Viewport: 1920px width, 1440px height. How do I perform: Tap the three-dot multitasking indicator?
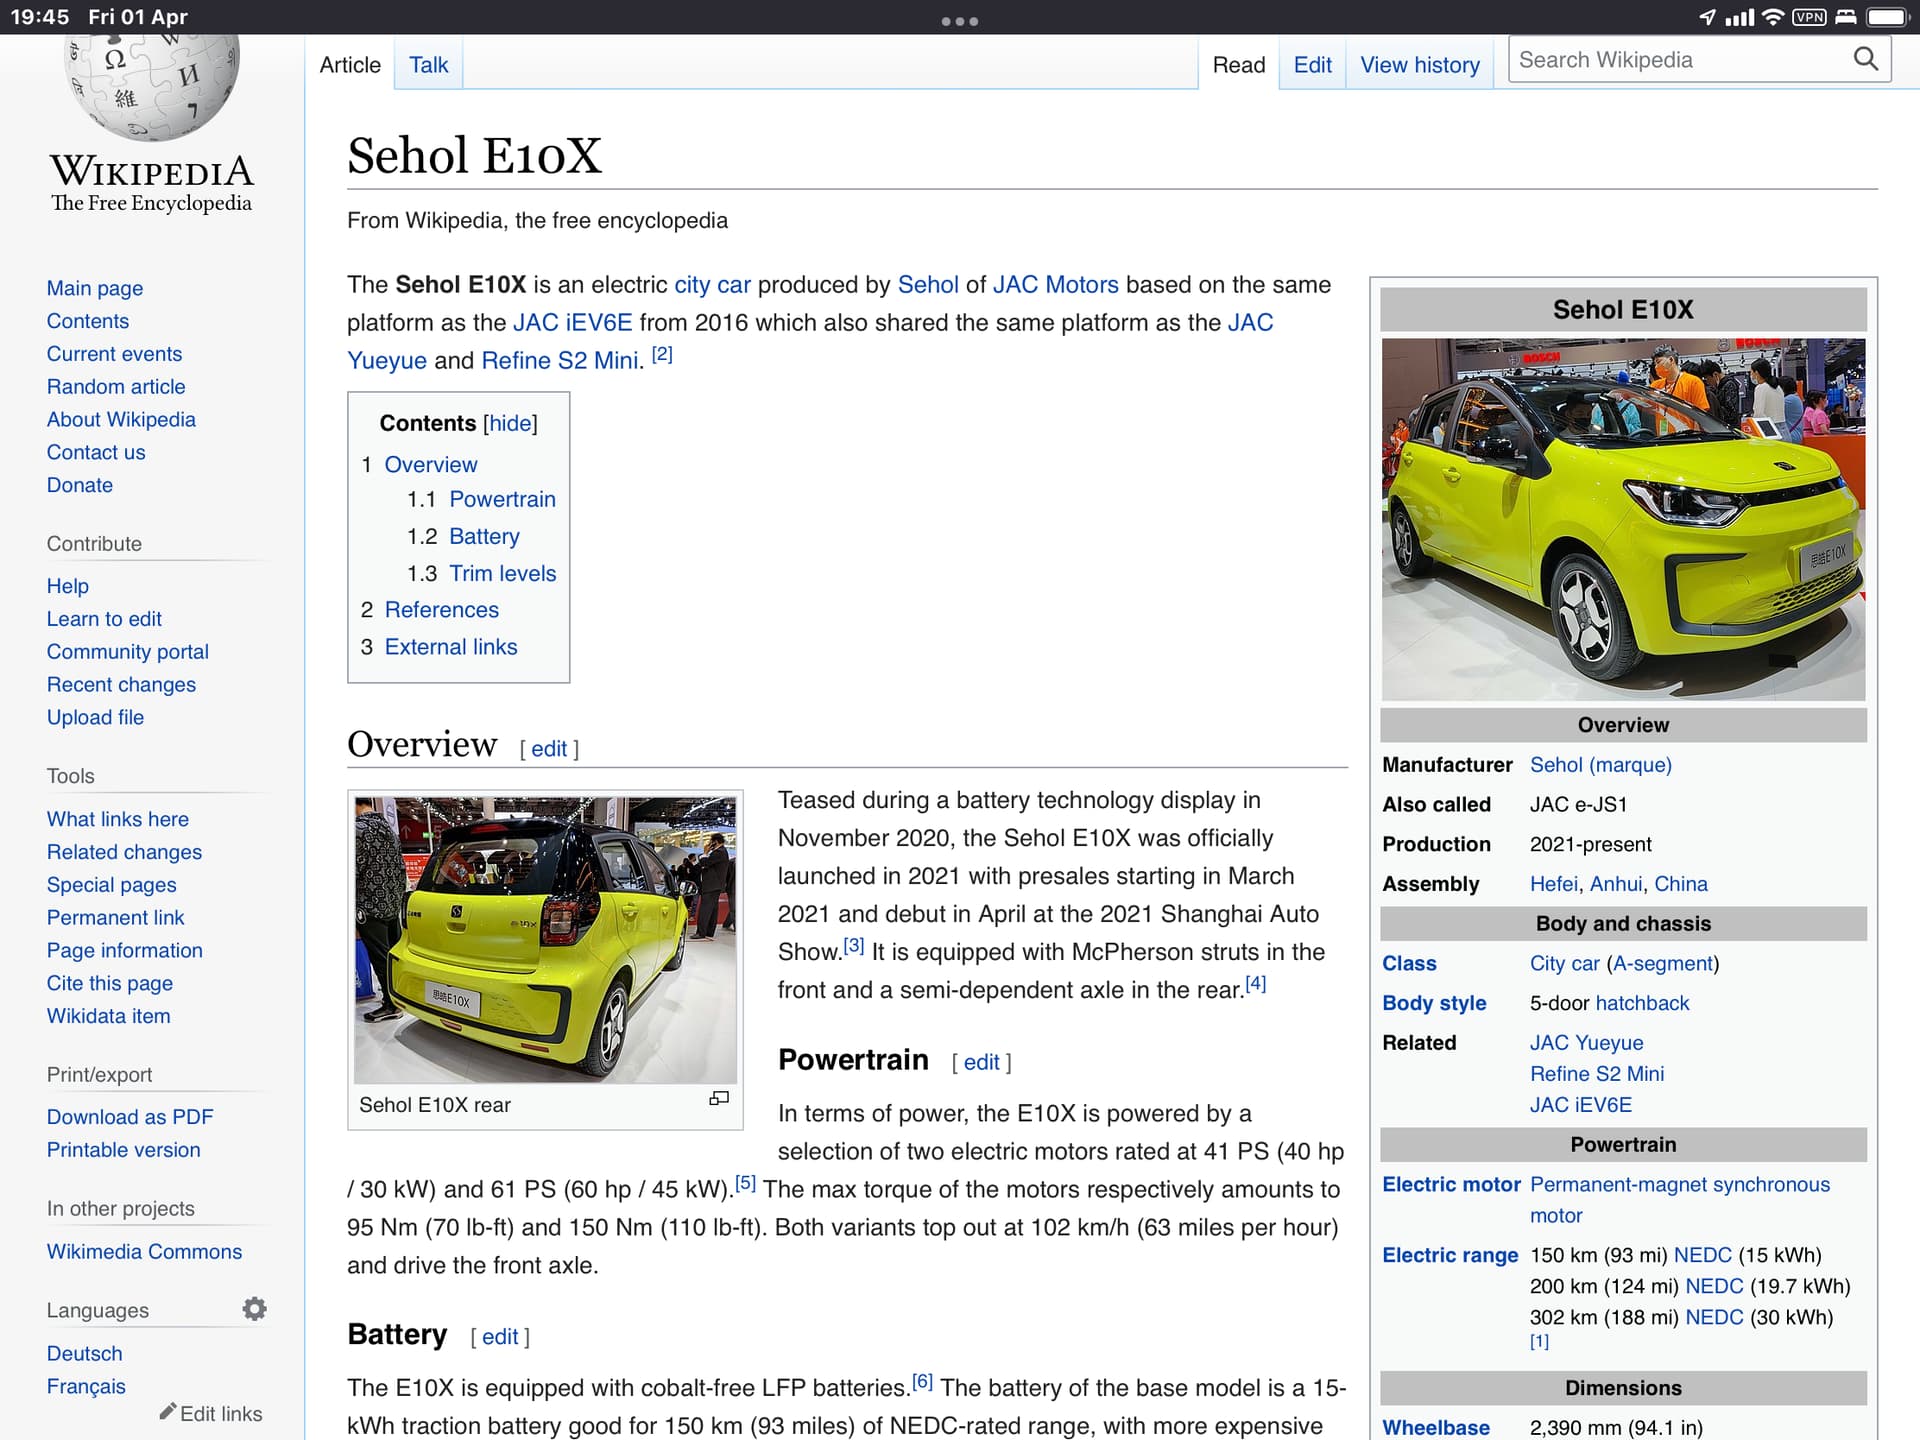coord(960,20)
